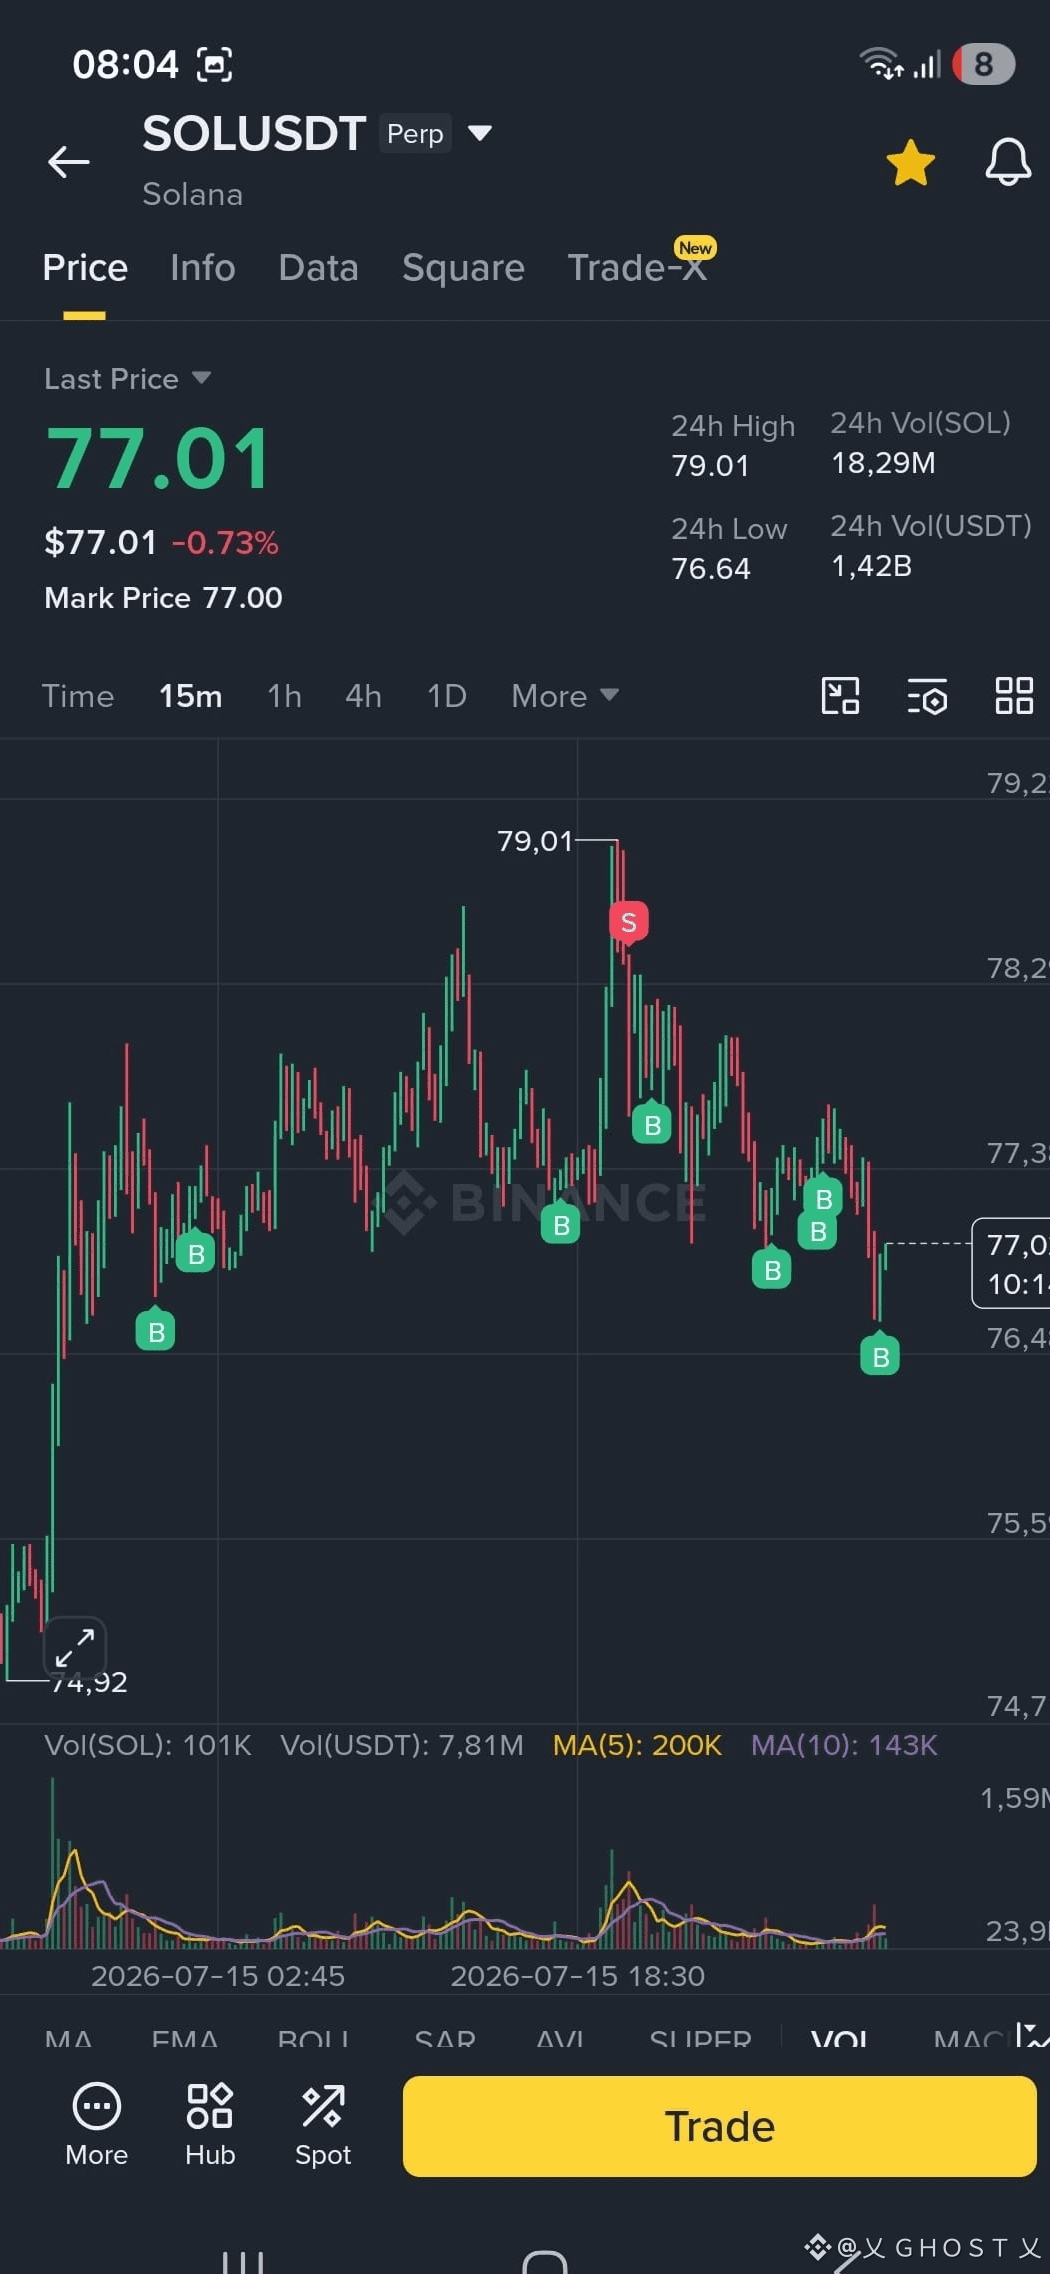Tap the large 77.01 last price
This screenshot has height=2274, width=1050.
click(158, 459)
